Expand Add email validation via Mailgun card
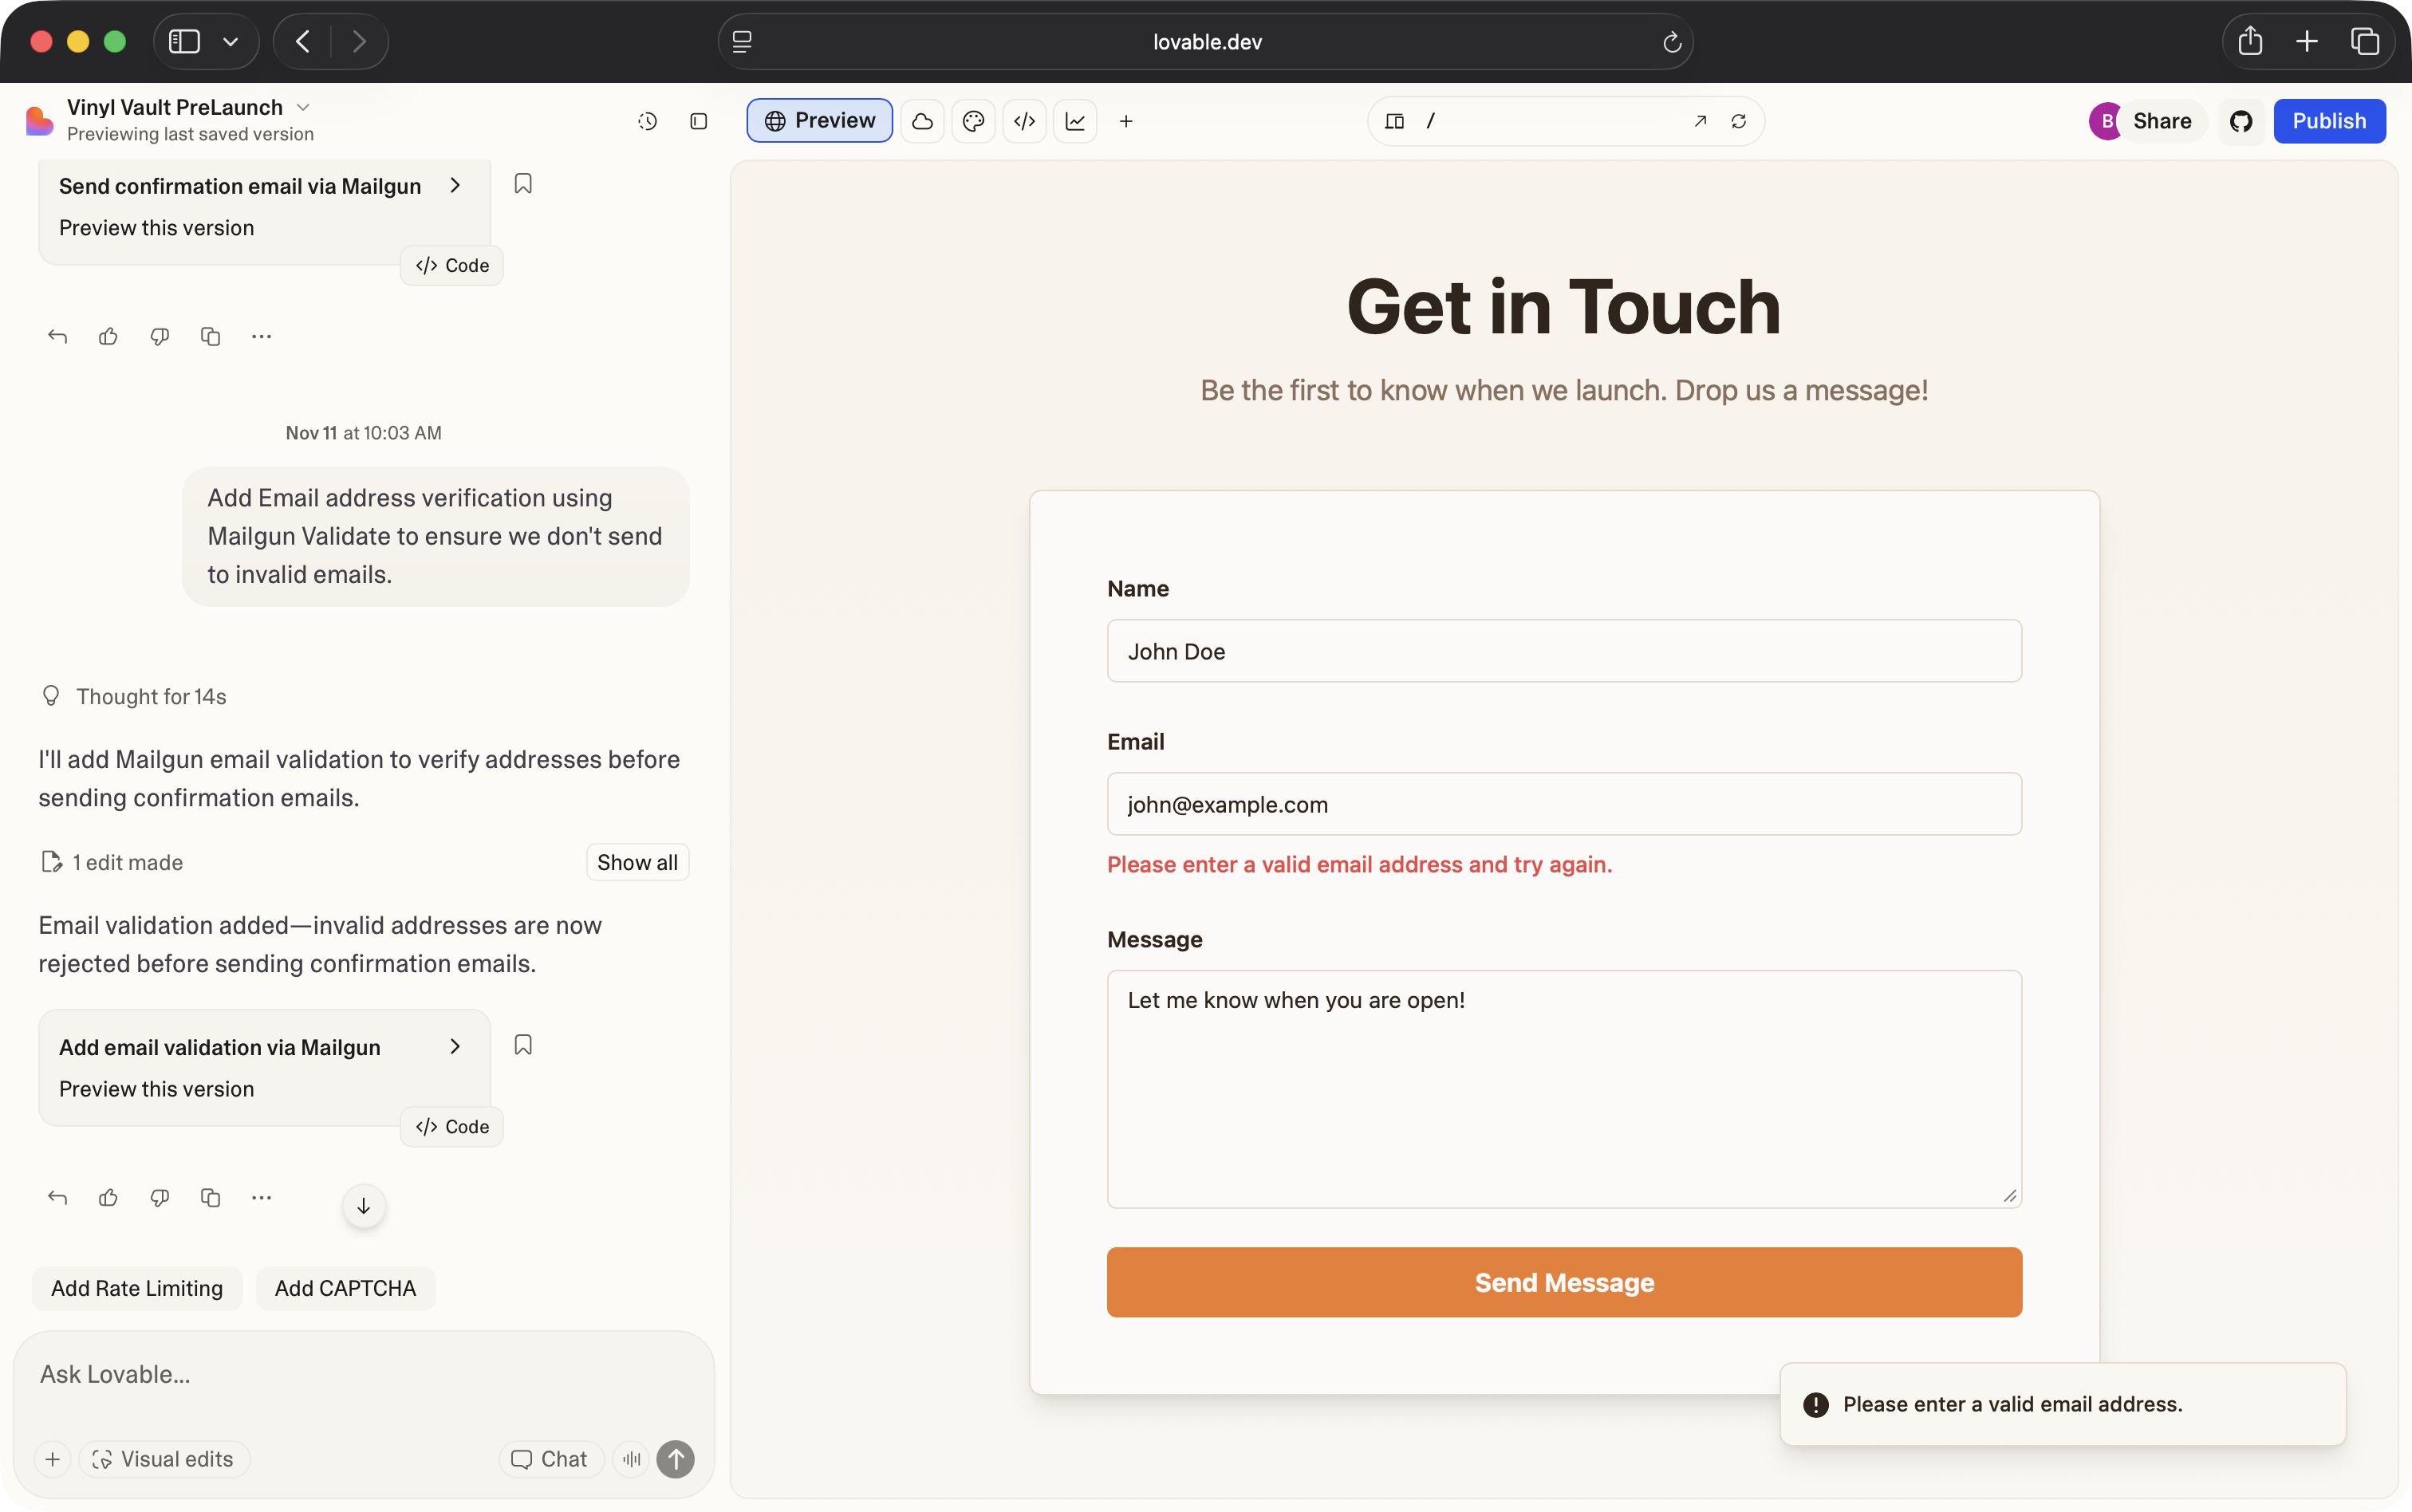The image size is (2412, 1512). [x=455, y=1046]
